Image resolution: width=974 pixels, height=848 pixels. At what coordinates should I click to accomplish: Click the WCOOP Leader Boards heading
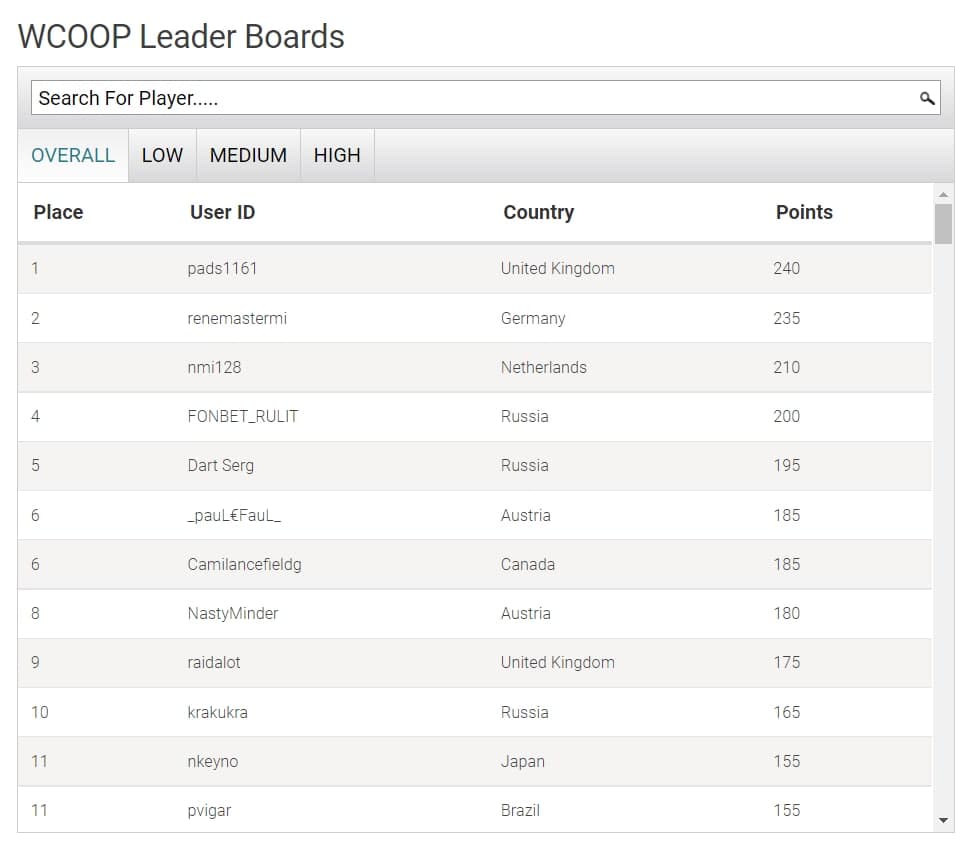tap(181, 37)
